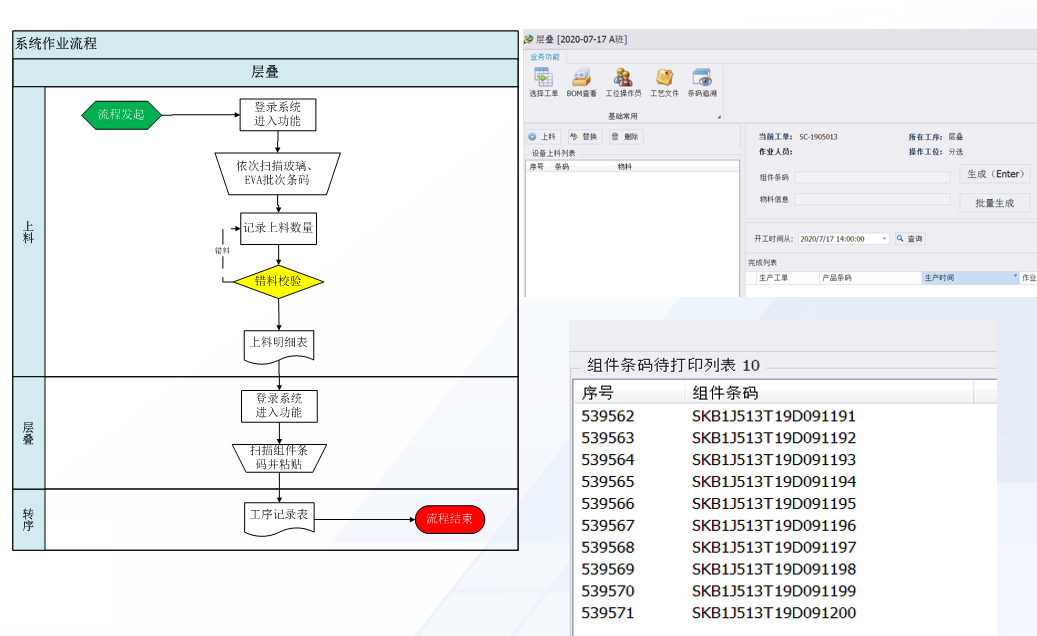Click the 产品条码 column header
The width and height of the screenshot is (1037, 636).
click(x=836, y=278)
